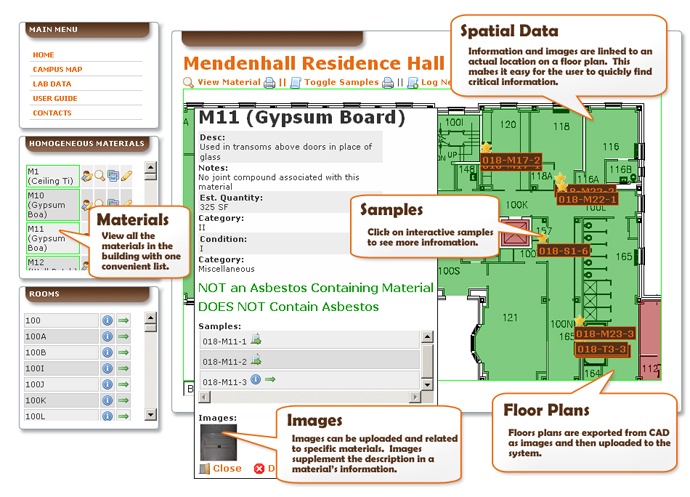The image size is (690, 497).
Task: Click printer icon next to View Material
Action: (x=269, y=83)
